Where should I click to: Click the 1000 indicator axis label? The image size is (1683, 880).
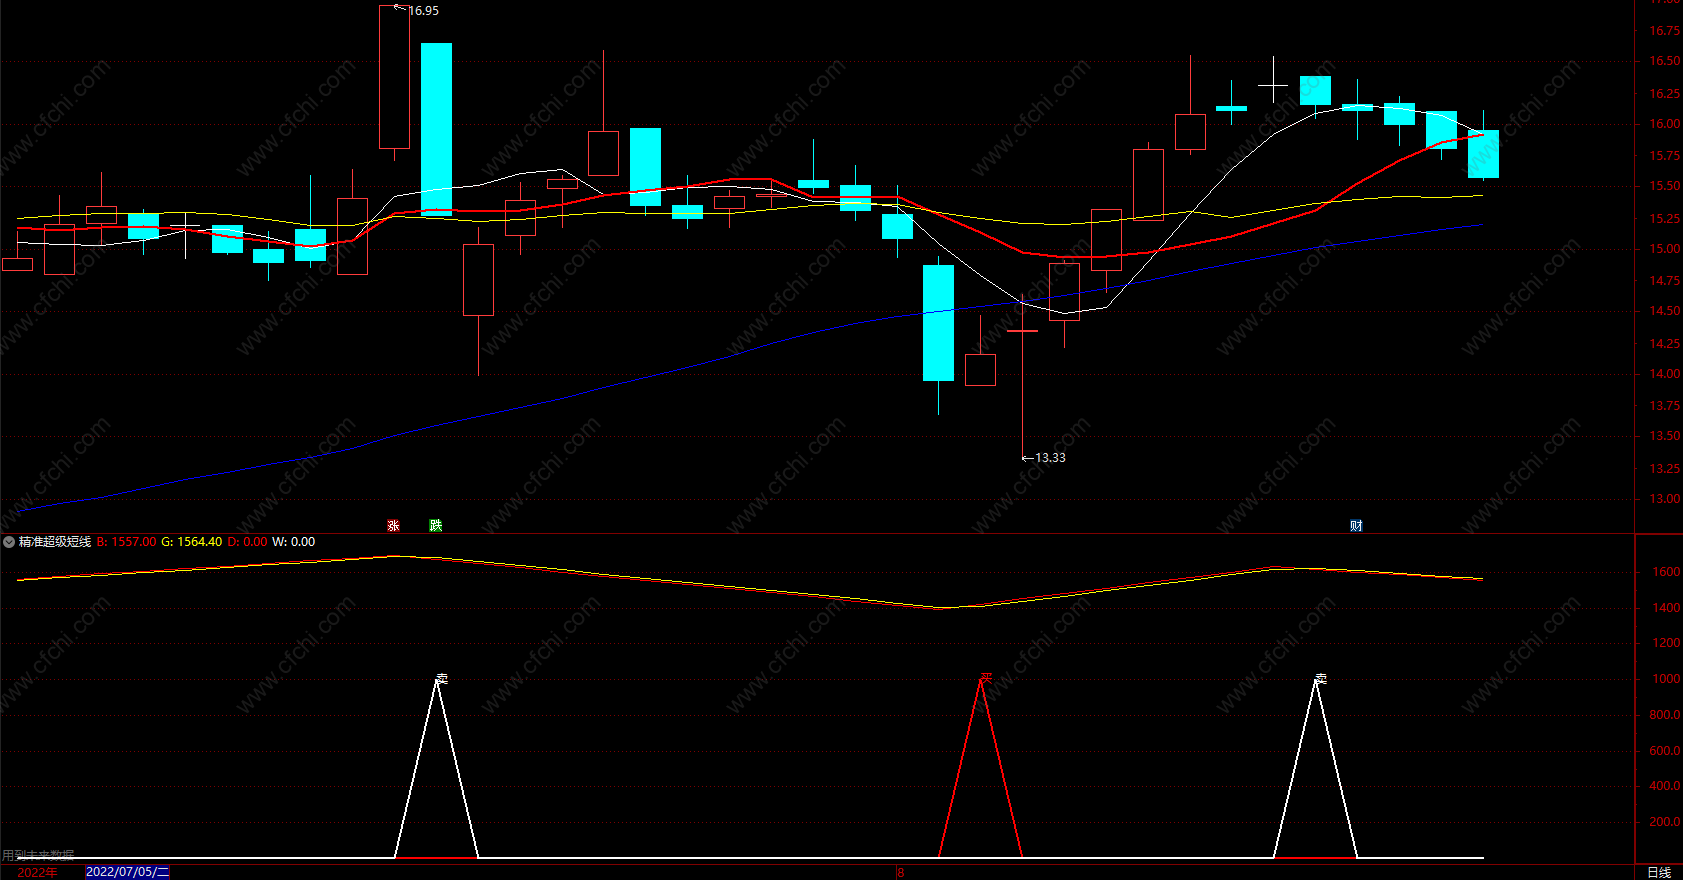(1666, 679)
